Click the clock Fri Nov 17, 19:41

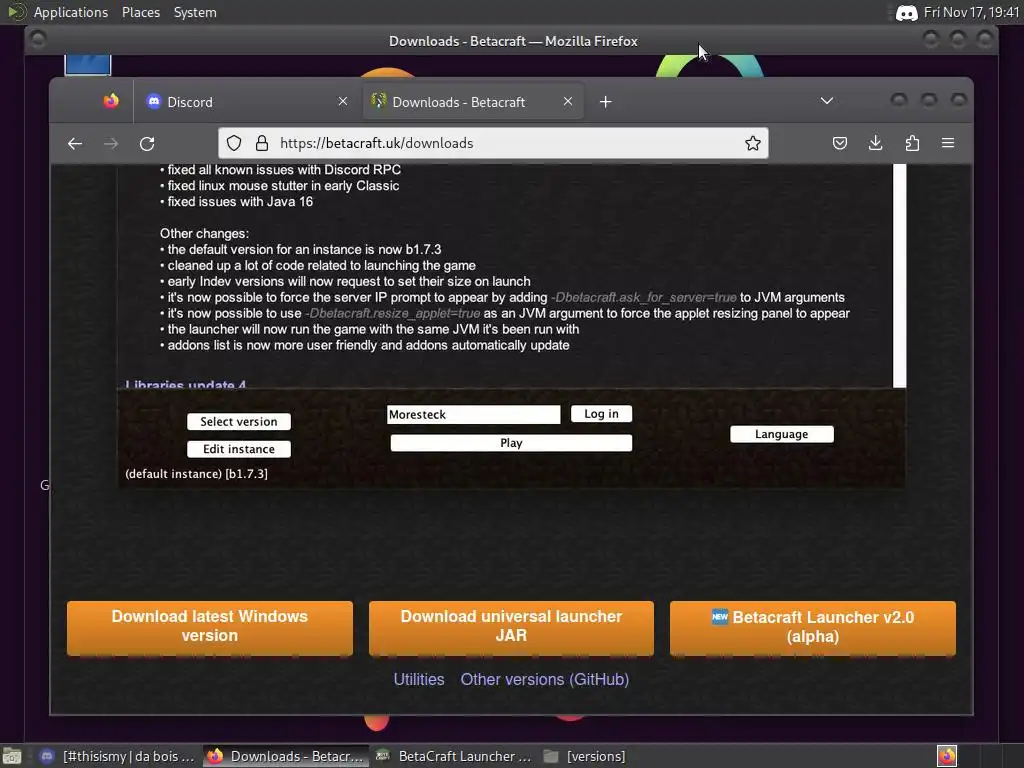(971, 12)
